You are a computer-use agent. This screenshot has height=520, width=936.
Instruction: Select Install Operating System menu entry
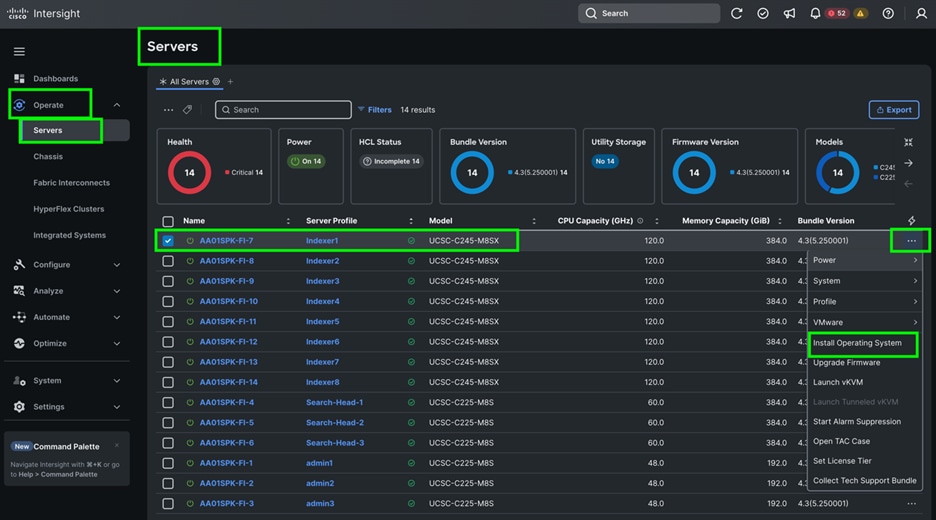857,343
